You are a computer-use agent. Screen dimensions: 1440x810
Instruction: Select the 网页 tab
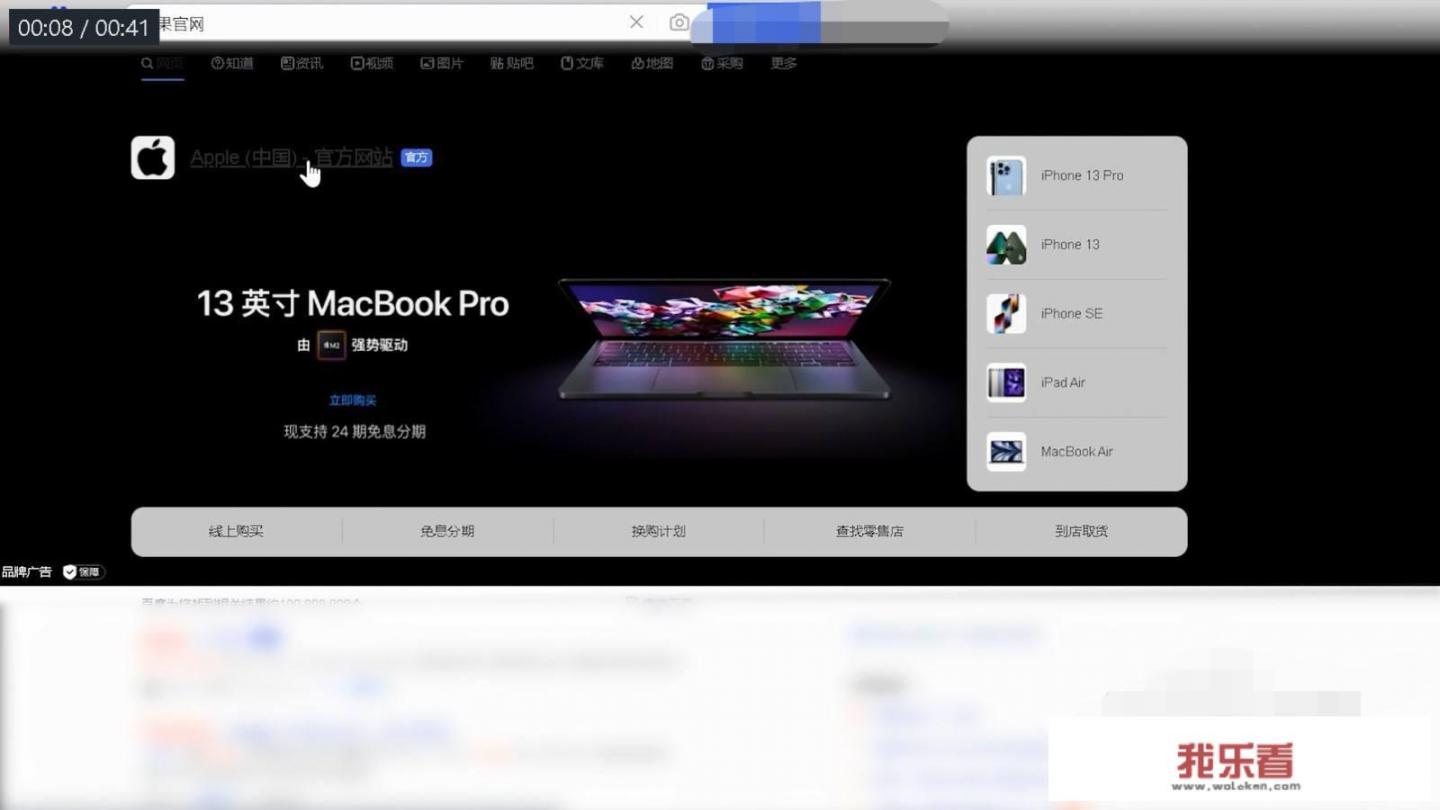(x=162, y=63)
